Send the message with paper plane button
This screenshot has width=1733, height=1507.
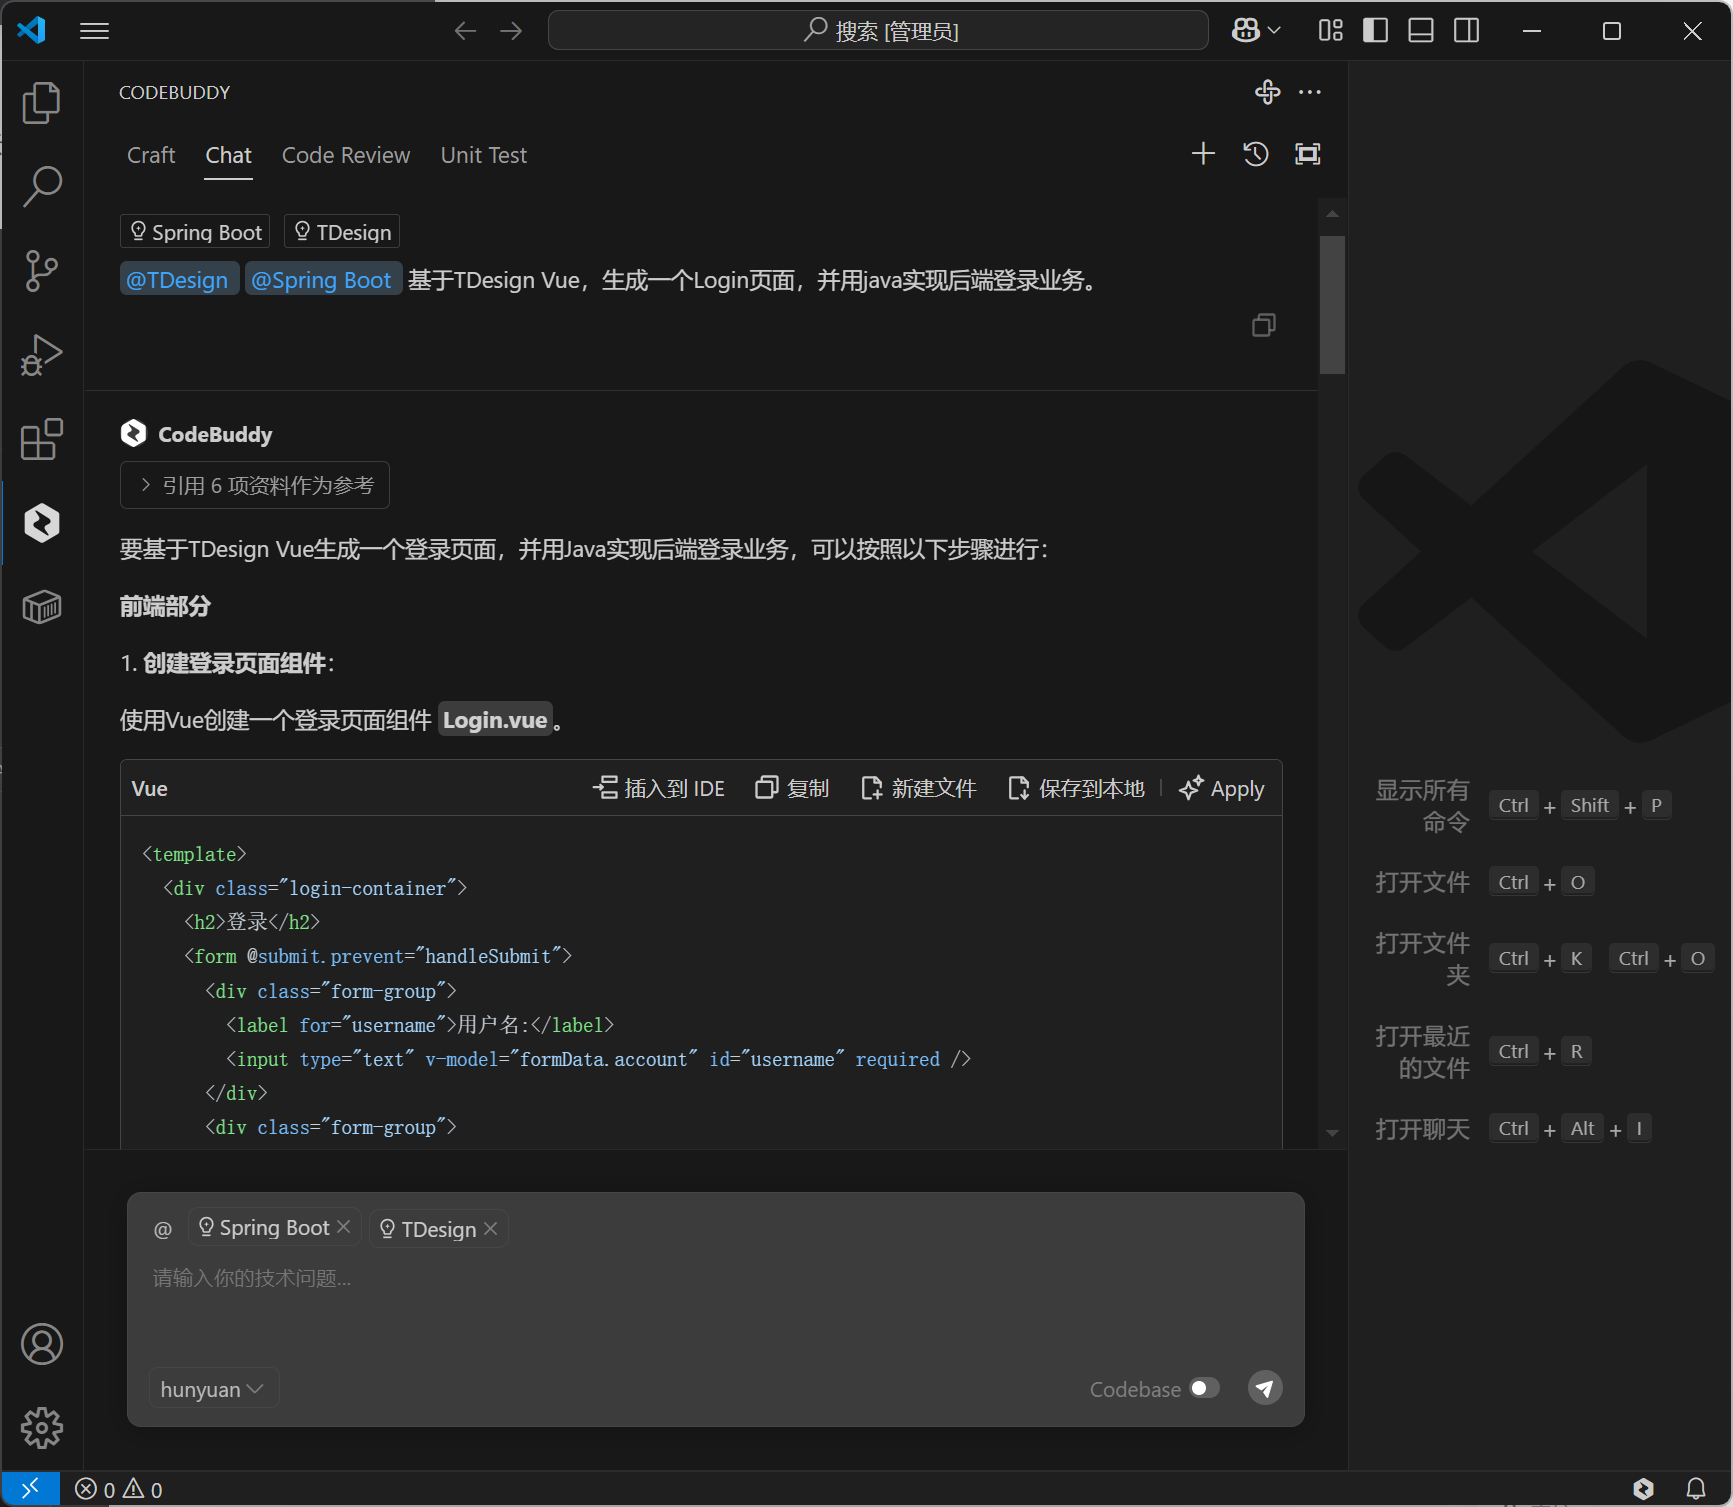1264,1388
